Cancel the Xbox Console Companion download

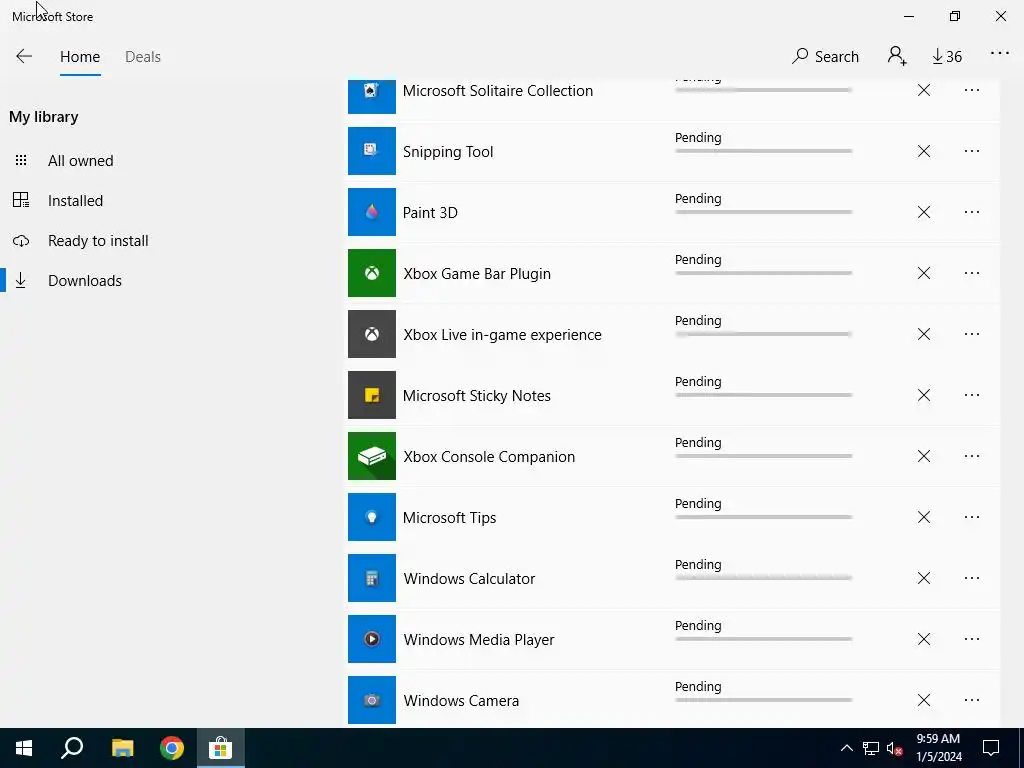coord(923,456)
